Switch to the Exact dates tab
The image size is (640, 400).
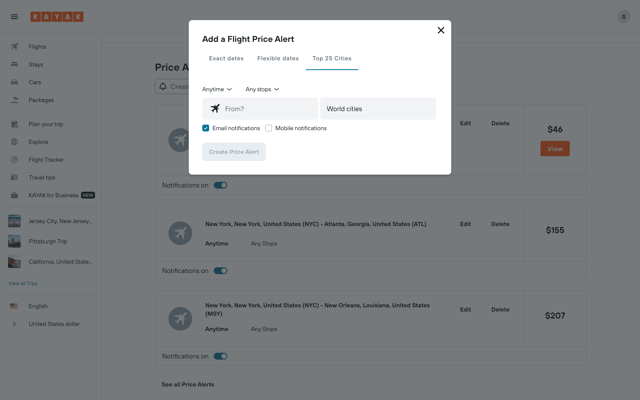tap(226, 58)
